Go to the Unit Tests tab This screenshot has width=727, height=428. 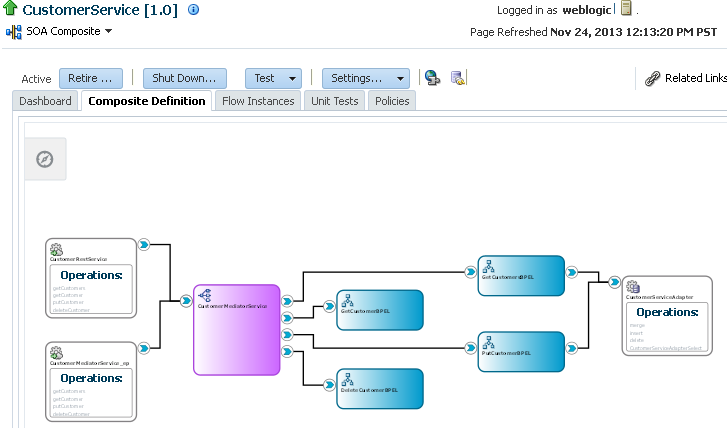pos(334,101)
